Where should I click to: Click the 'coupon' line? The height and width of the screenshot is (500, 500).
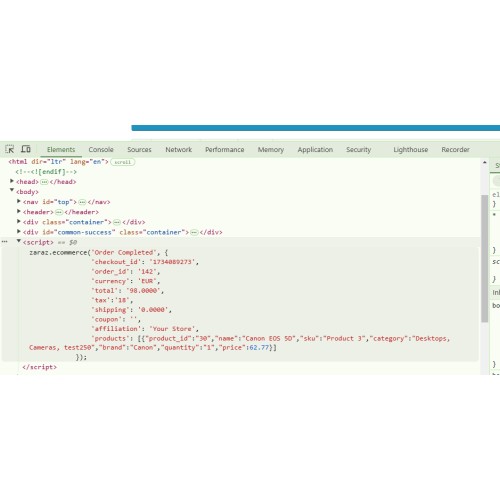point(116,319)
